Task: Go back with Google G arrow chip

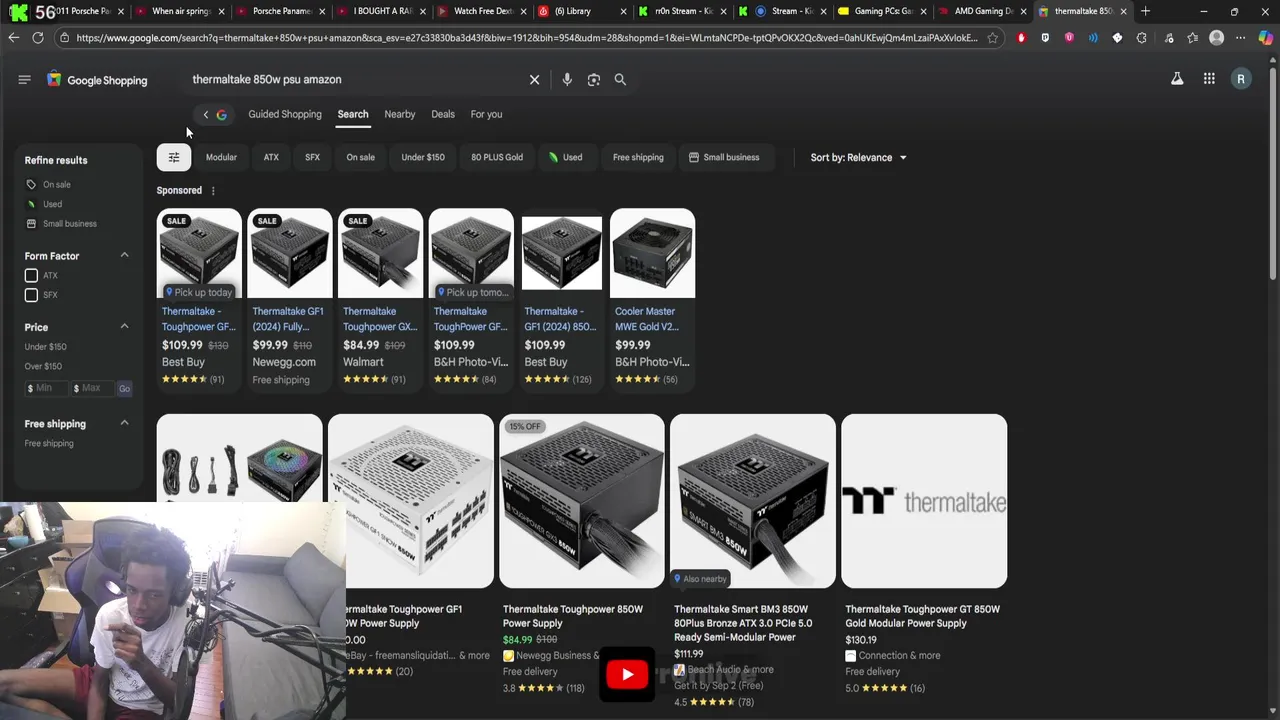Action: coord(215,114)
